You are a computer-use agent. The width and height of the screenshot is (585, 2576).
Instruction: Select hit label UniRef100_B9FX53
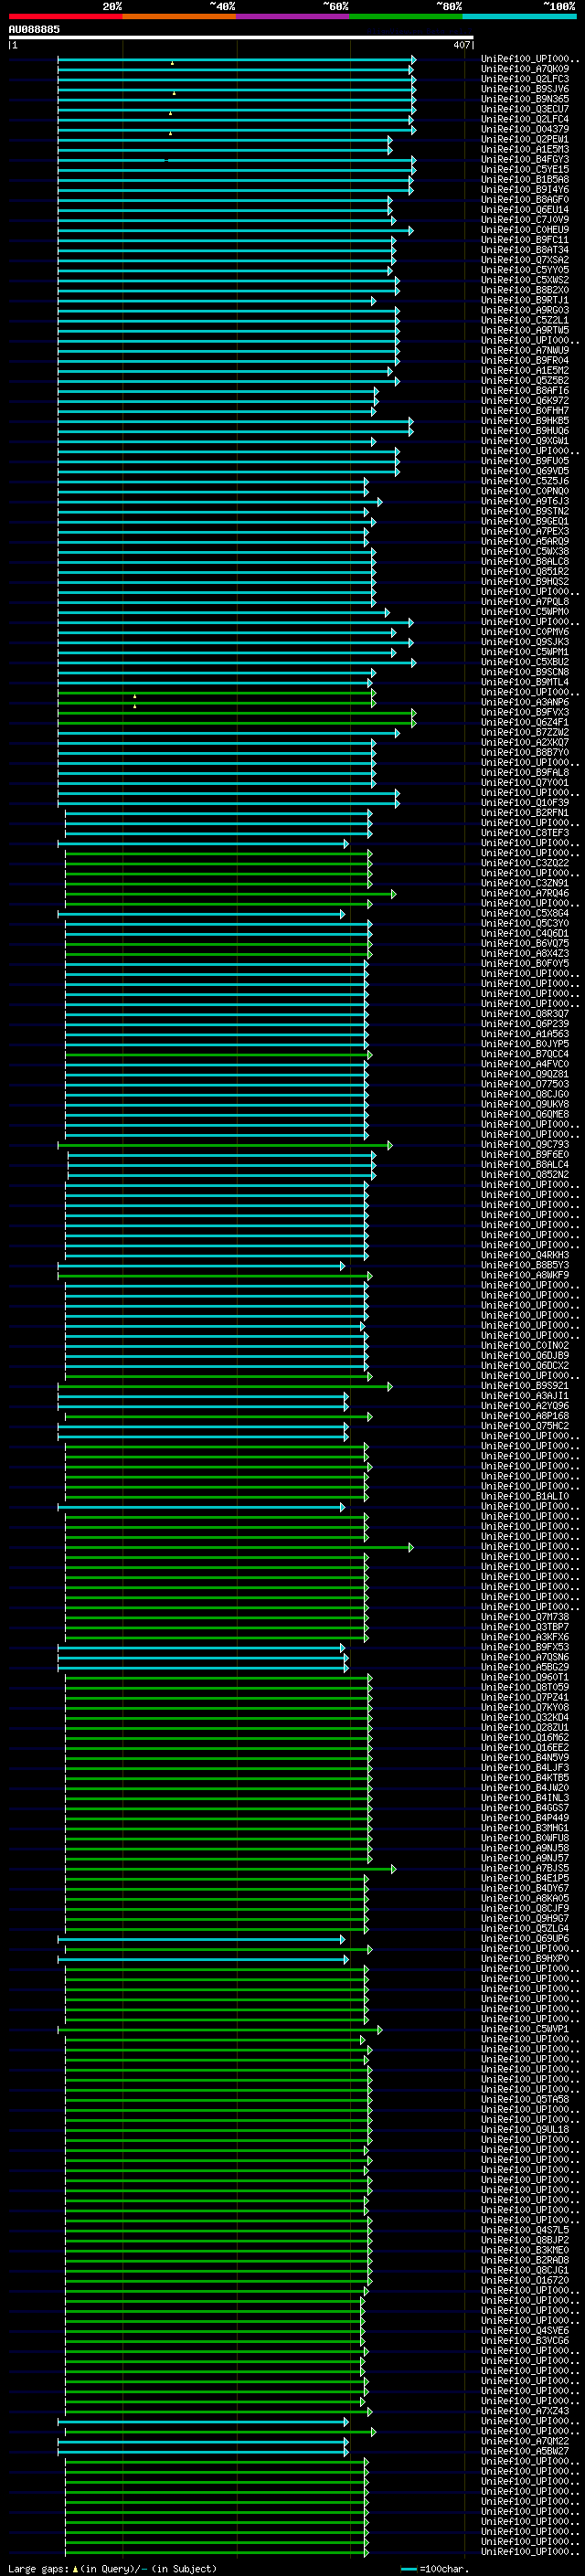point(525,1647)
